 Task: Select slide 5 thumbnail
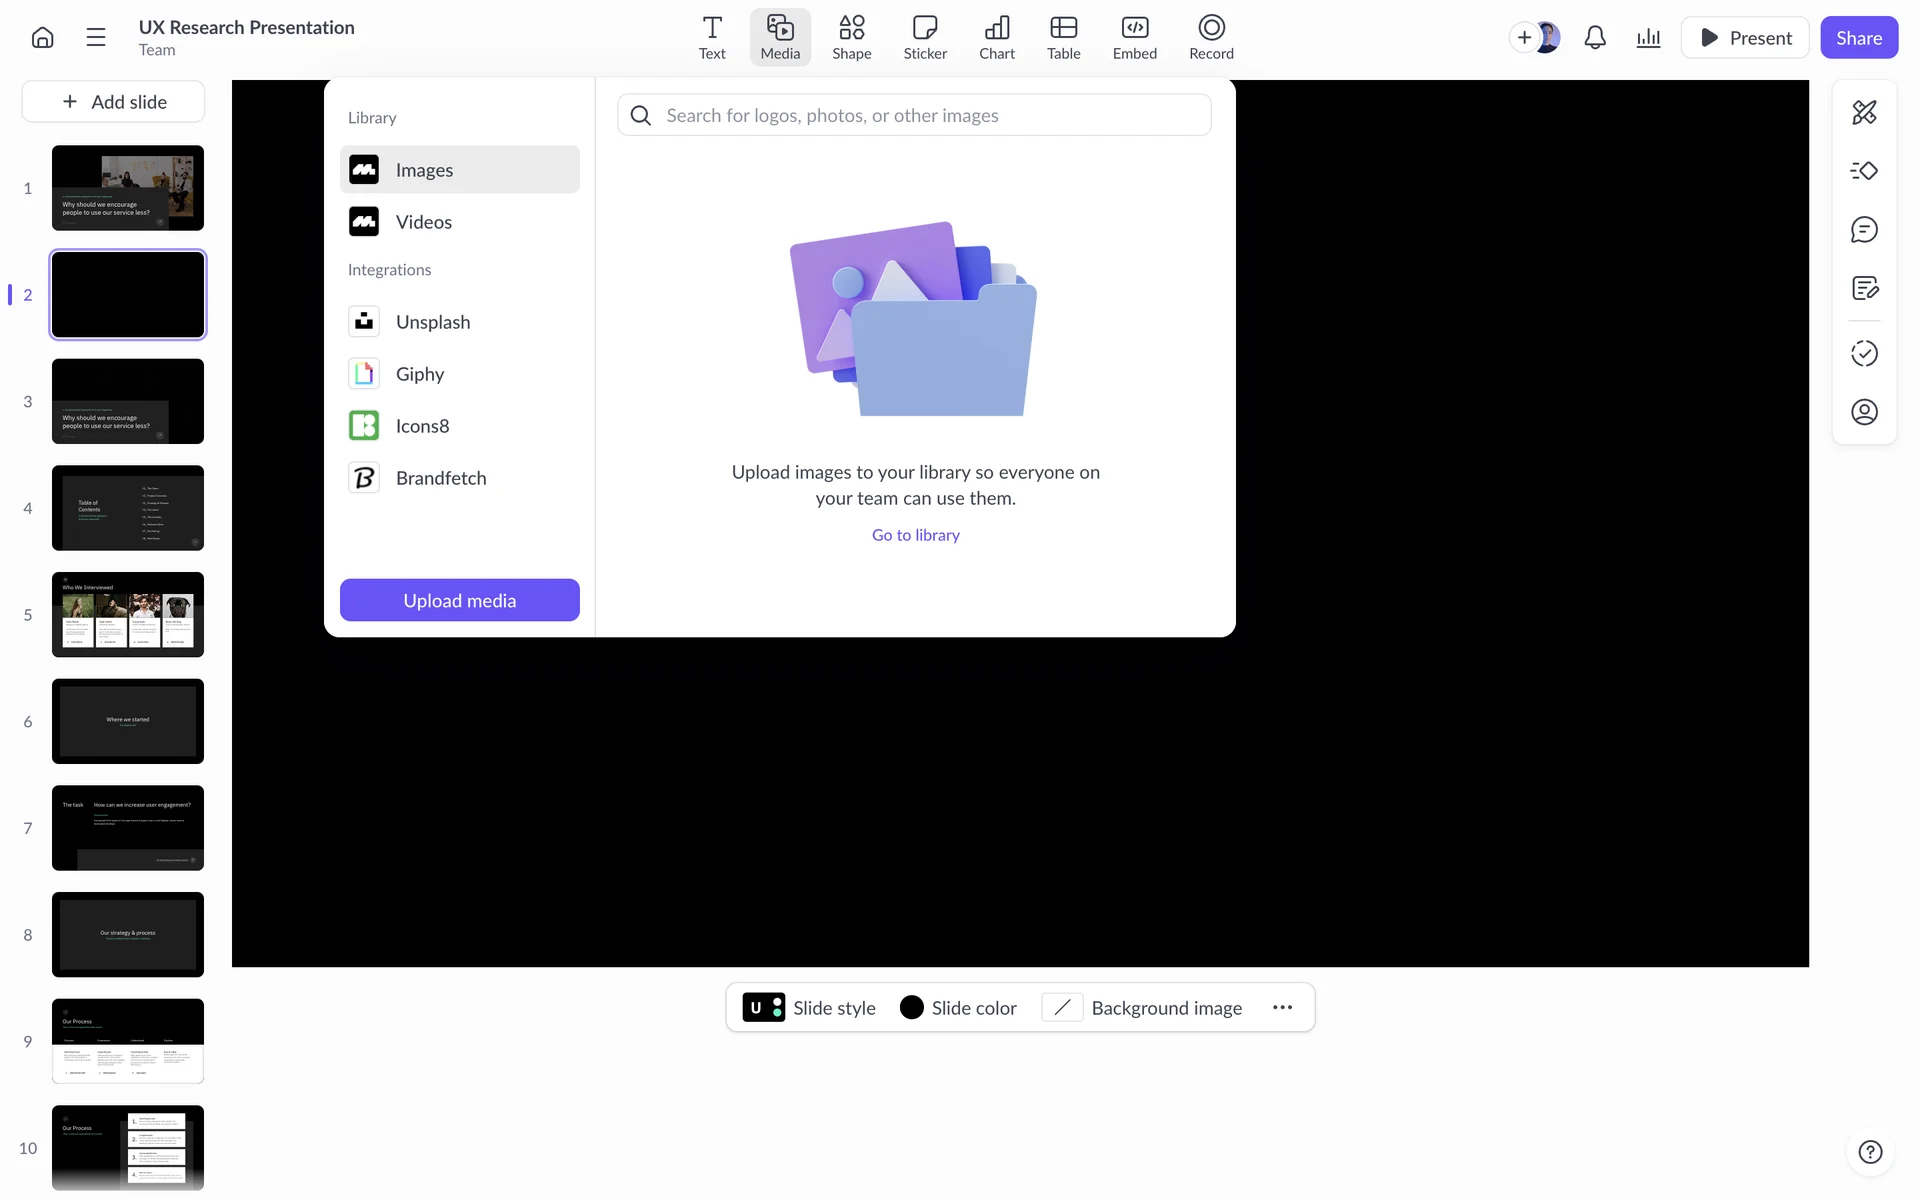(128, 614)
